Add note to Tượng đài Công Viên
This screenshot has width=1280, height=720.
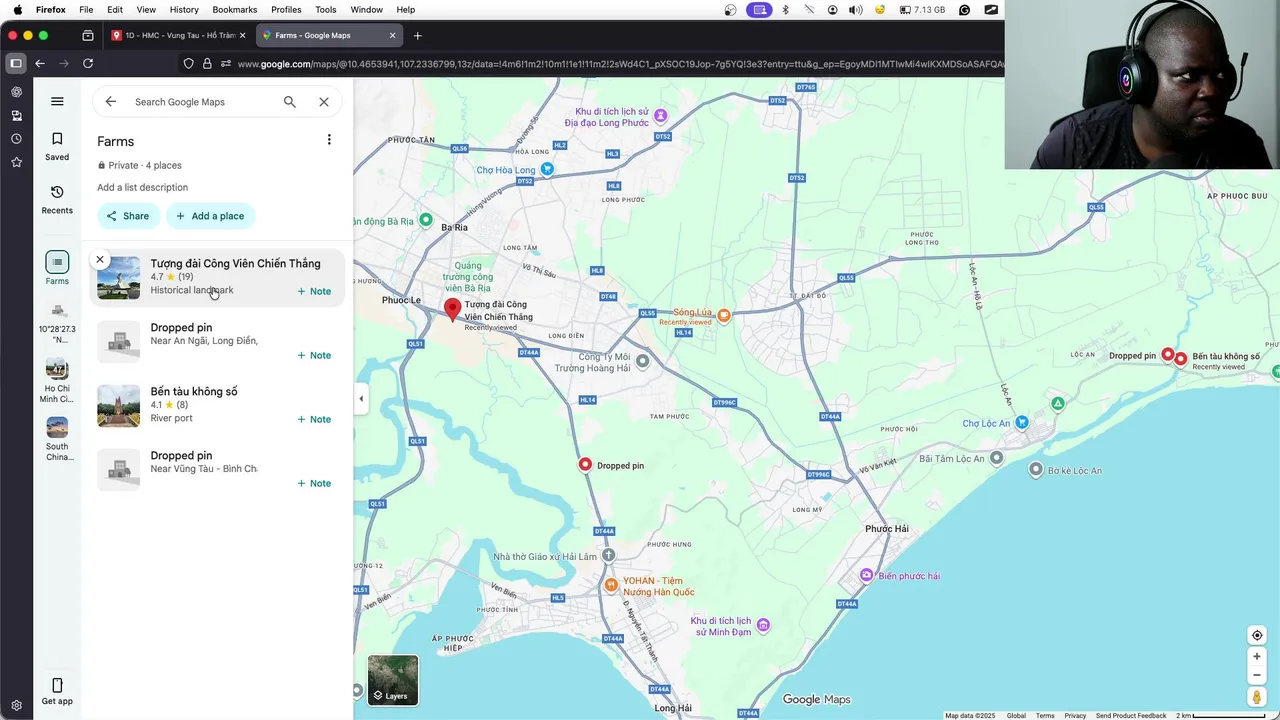pos(314,291)
